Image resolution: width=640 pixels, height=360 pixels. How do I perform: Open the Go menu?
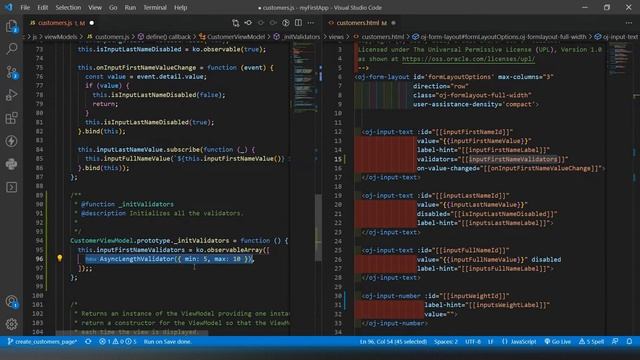(x=113, y=7)
